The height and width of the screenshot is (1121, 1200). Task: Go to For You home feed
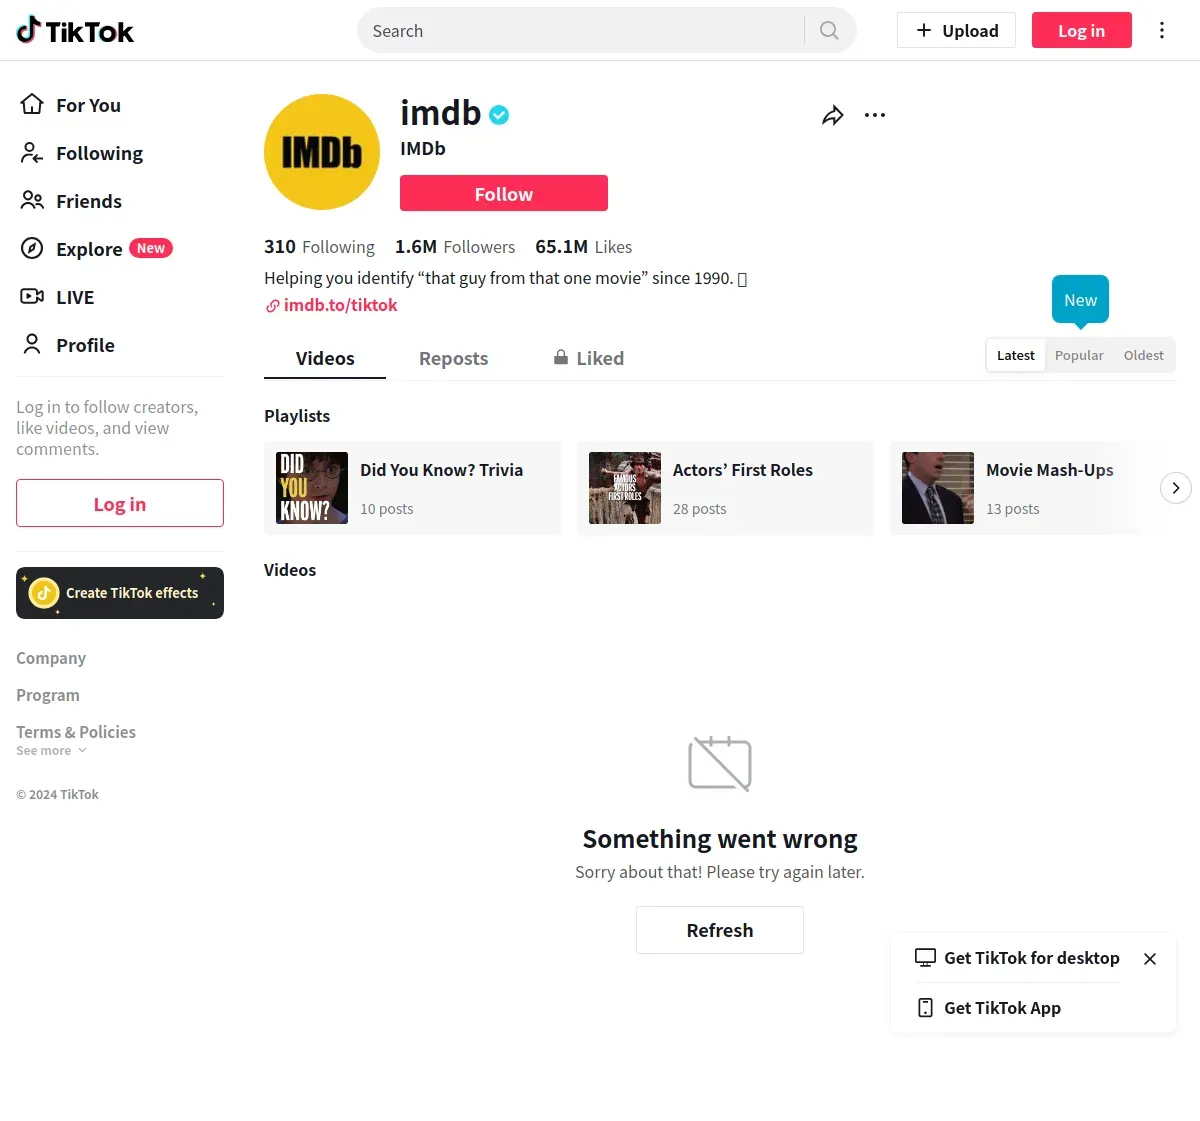coord(70,105)
